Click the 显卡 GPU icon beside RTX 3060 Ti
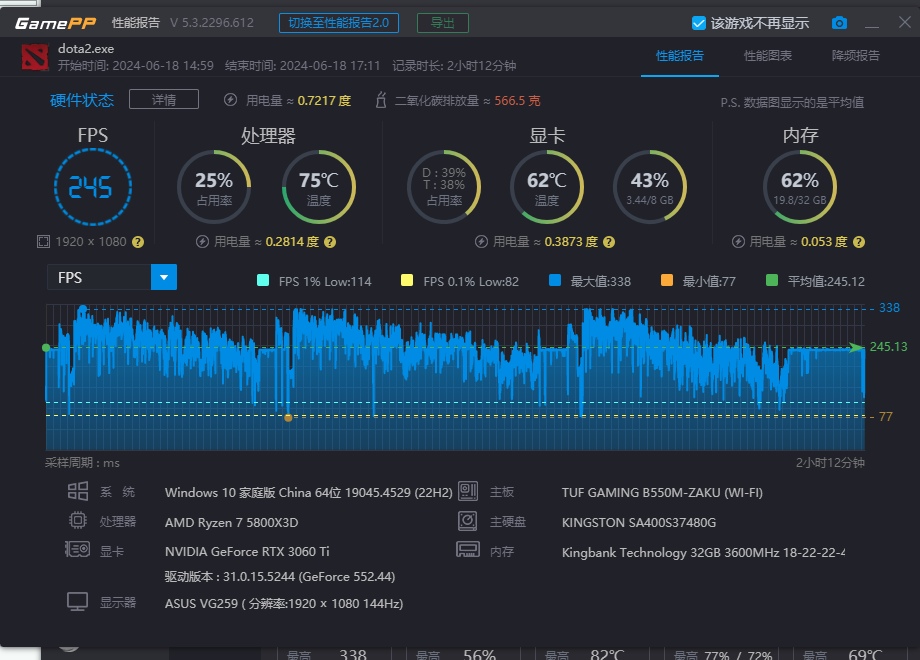920x660 pixels. (x=78, y=551)
